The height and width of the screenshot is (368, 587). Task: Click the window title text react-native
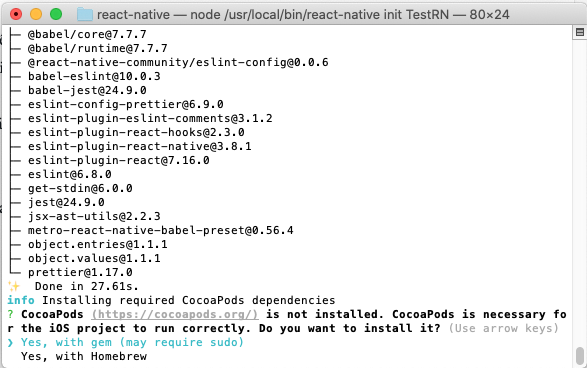[133, 15]
